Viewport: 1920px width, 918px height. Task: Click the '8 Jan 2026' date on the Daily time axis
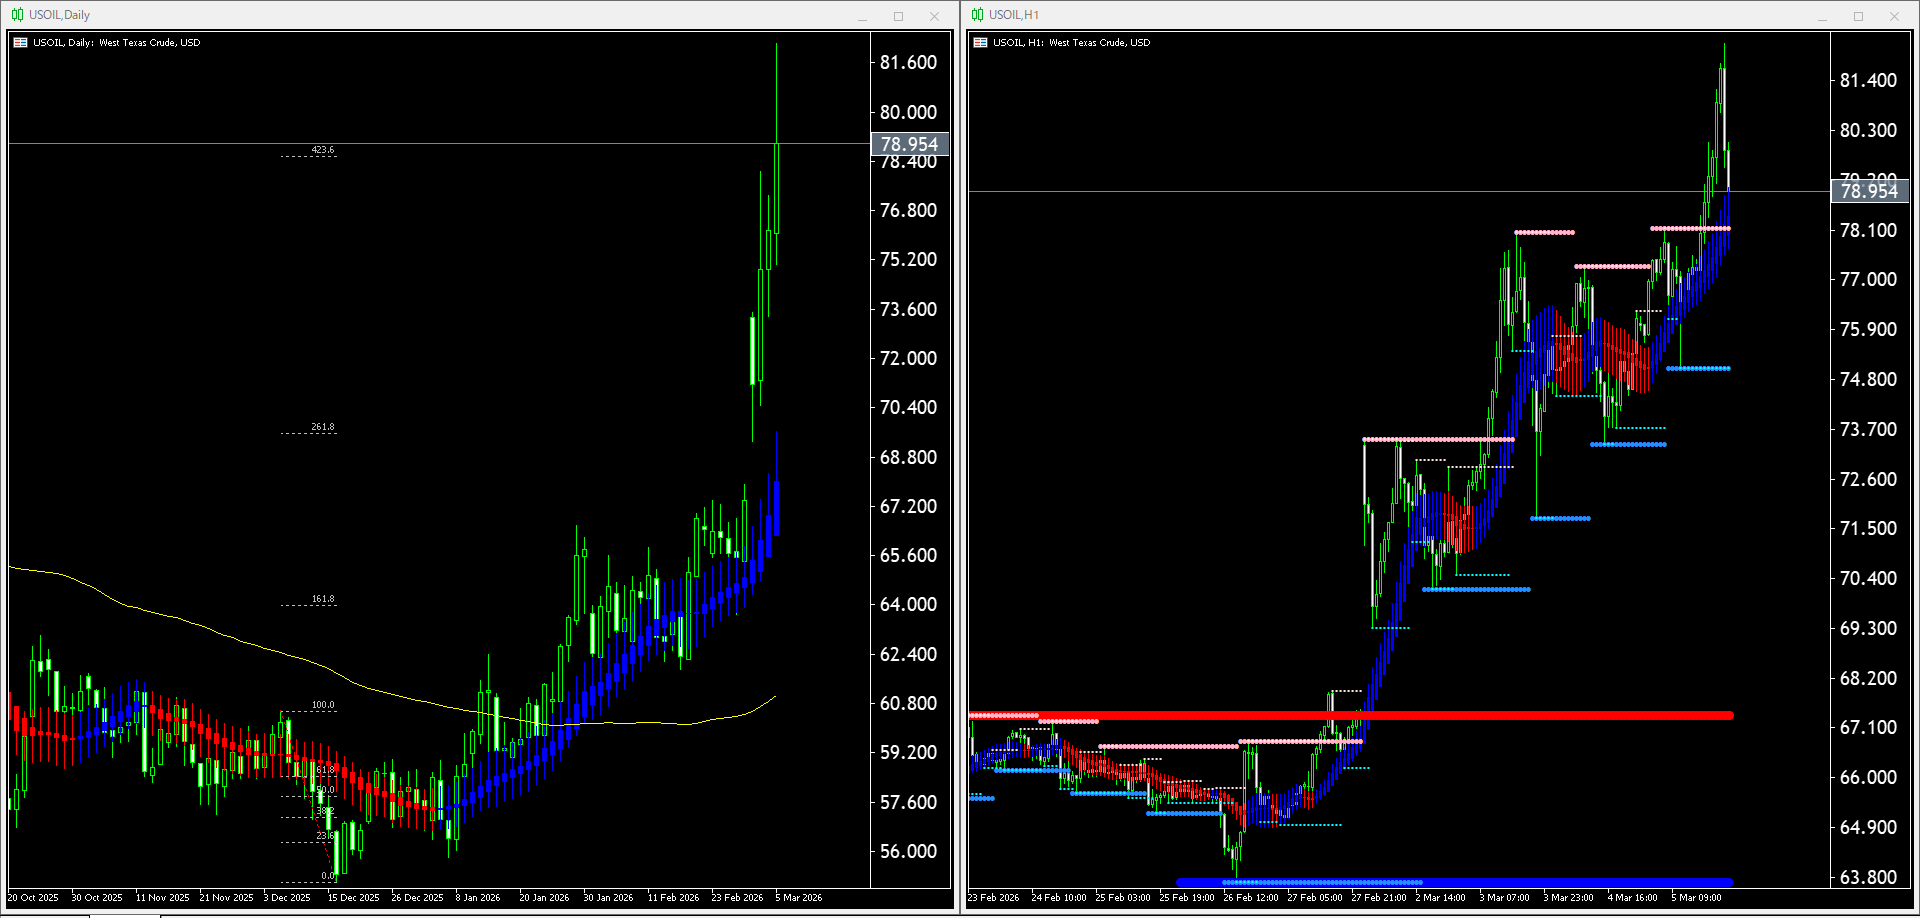(x=478, y=898)
